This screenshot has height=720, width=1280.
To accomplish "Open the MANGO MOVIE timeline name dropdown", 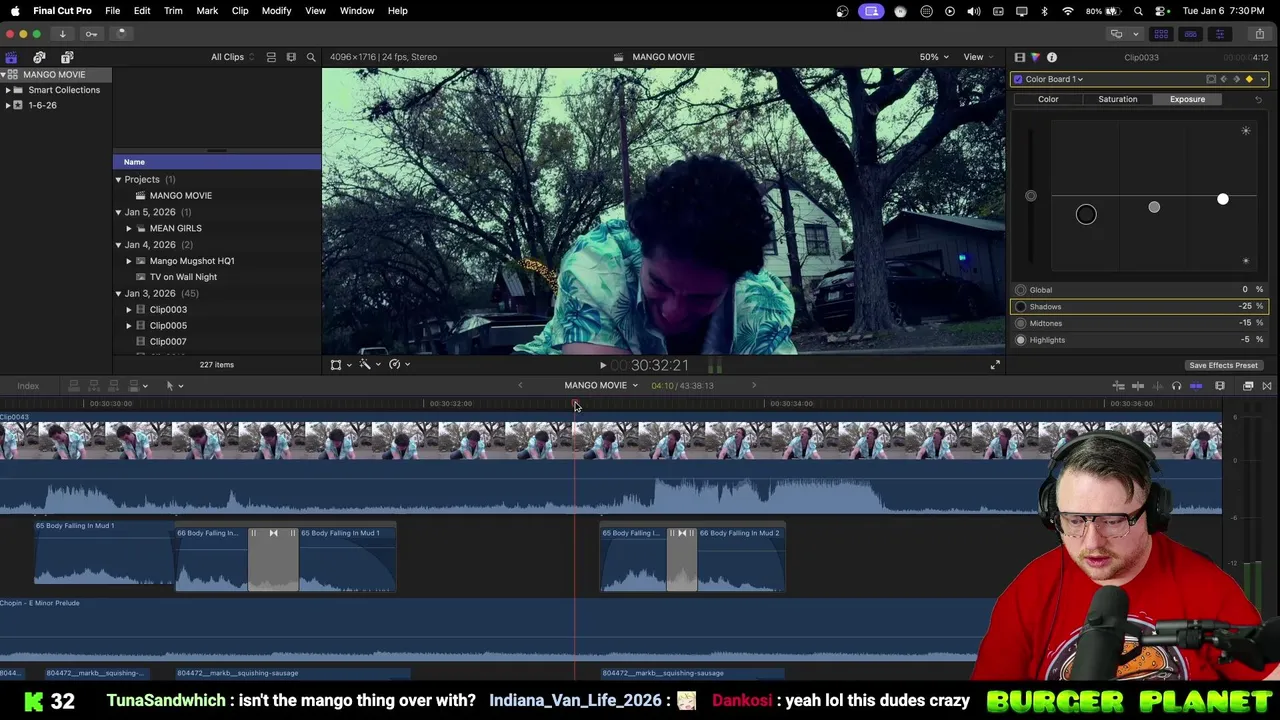I will 600,385.
